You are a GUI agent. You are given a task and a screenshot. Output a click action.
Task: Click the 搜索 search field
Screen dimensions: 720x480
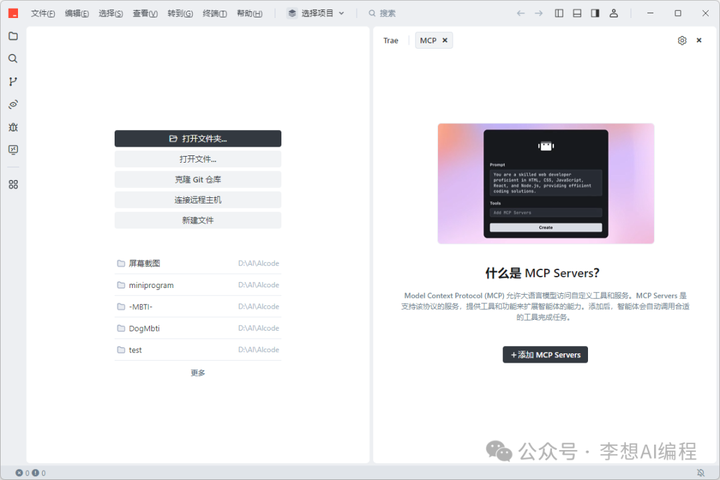tap(382, 13)
